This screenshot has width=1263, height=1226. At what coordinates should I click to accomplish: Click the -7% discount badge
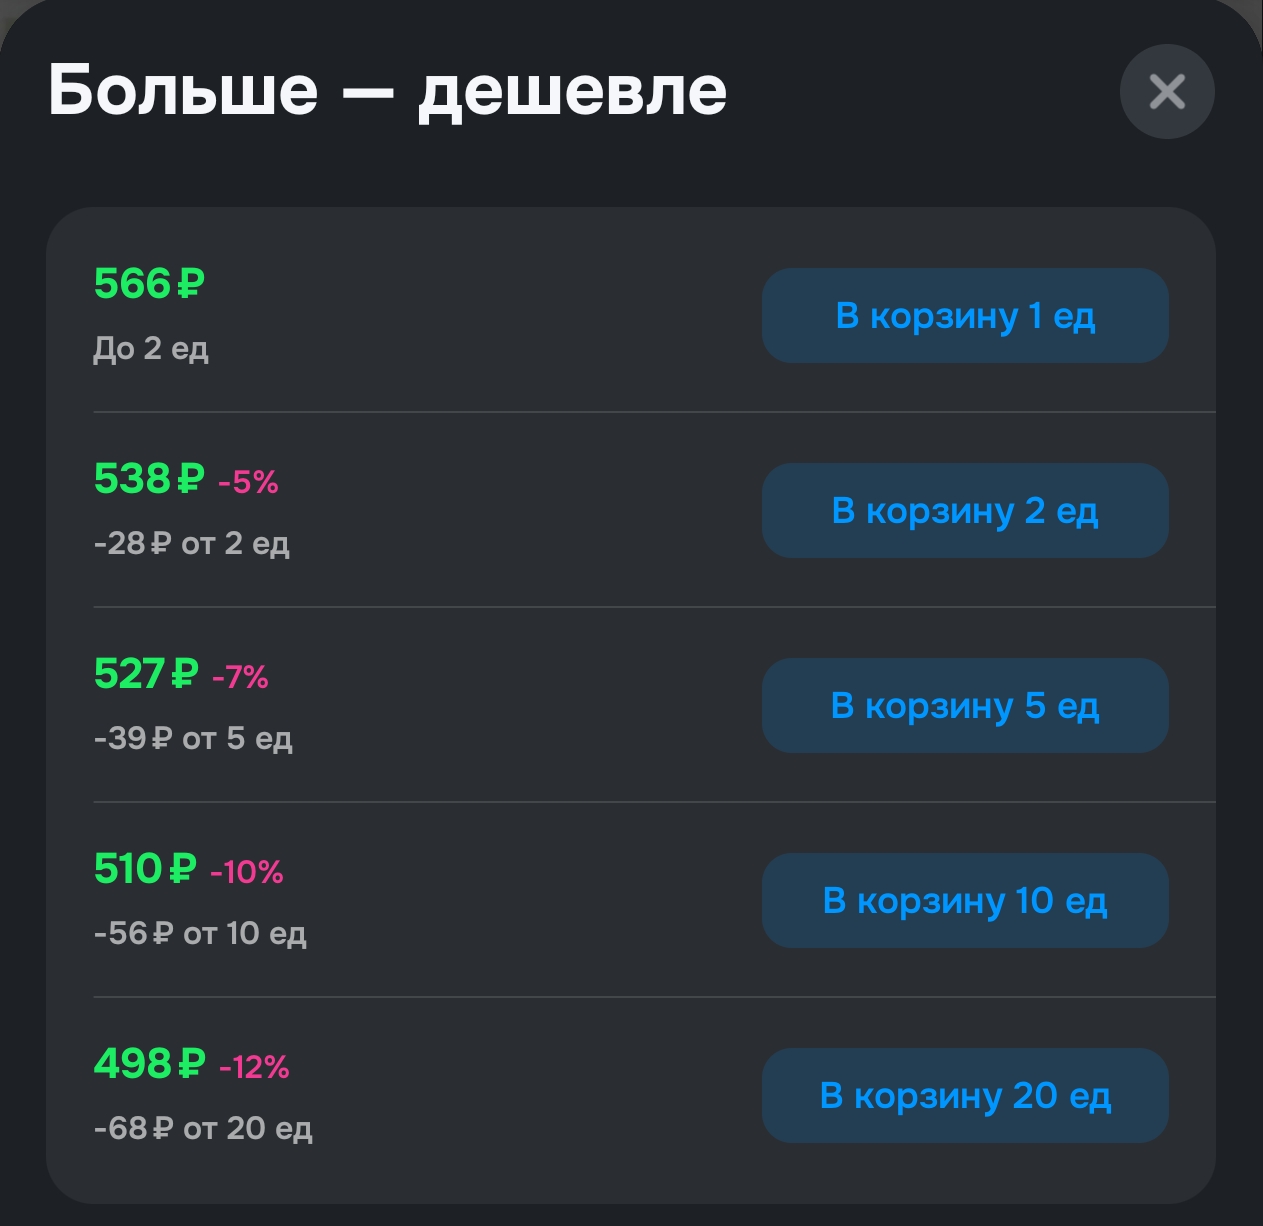(x=240, y=678)
